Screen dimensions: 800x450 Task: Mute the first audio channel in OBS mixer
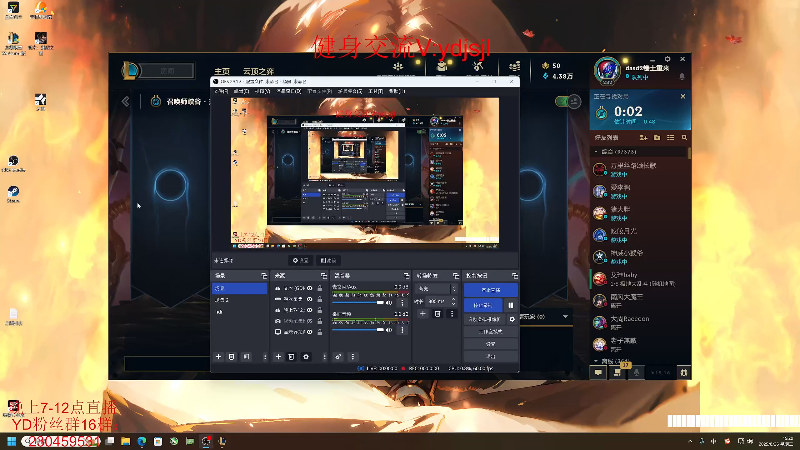coord(389,303)
